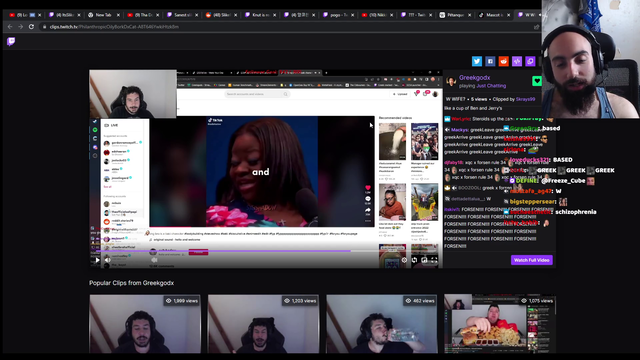Image resolution: width=640 pixels, height=360 pixels.
Task: Share clip on Twitter
Action: [x=477, y=61]
